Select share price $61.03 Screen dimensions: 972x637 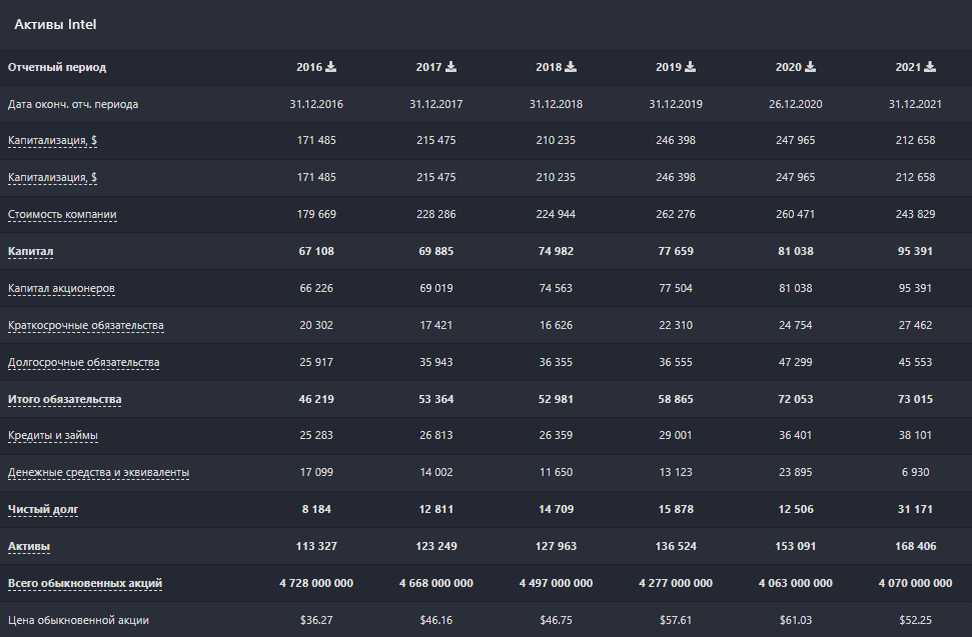pos(795,620)
